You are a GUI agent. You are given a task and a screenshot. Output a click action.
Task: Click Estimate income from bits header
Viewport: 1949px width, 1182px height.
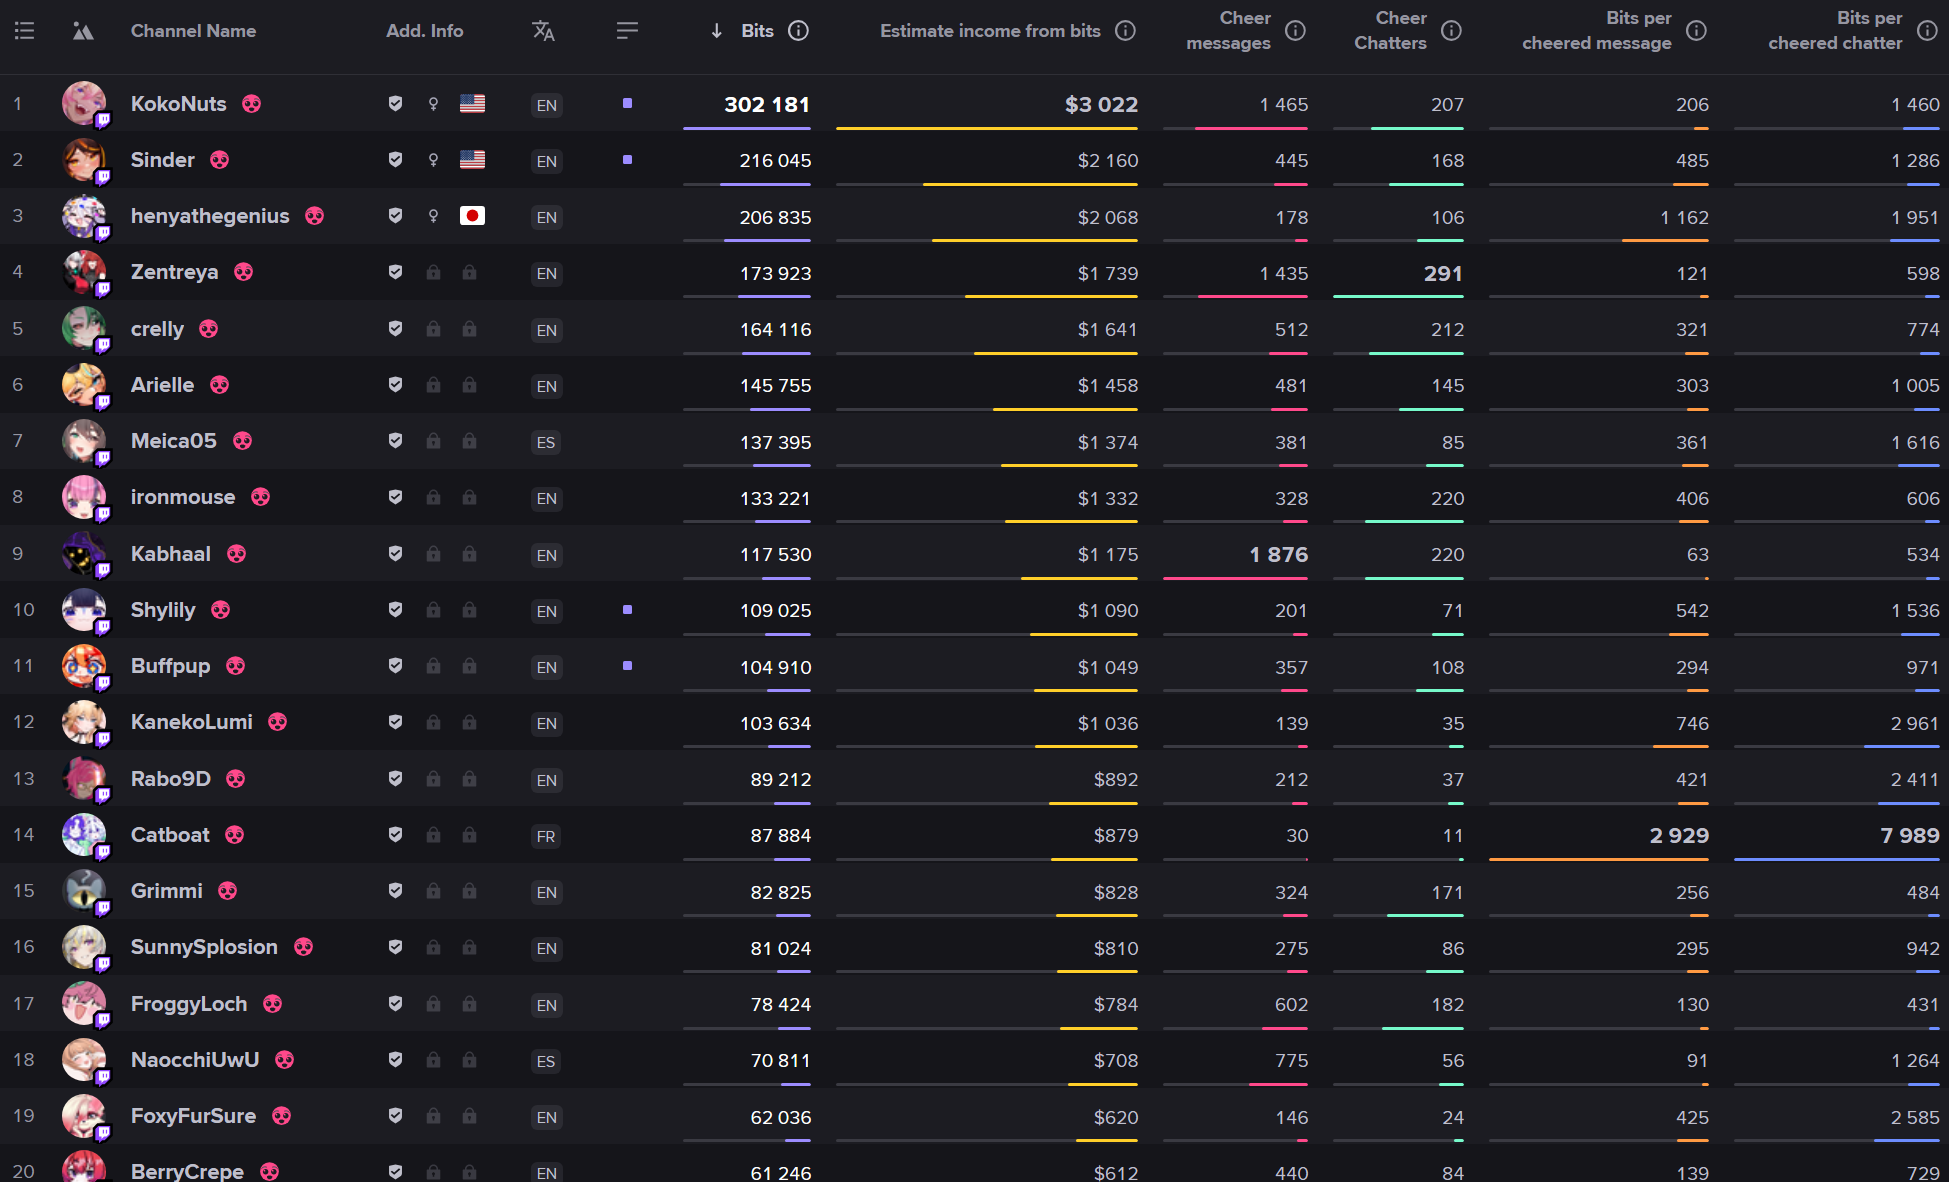(x=990, y=31)
